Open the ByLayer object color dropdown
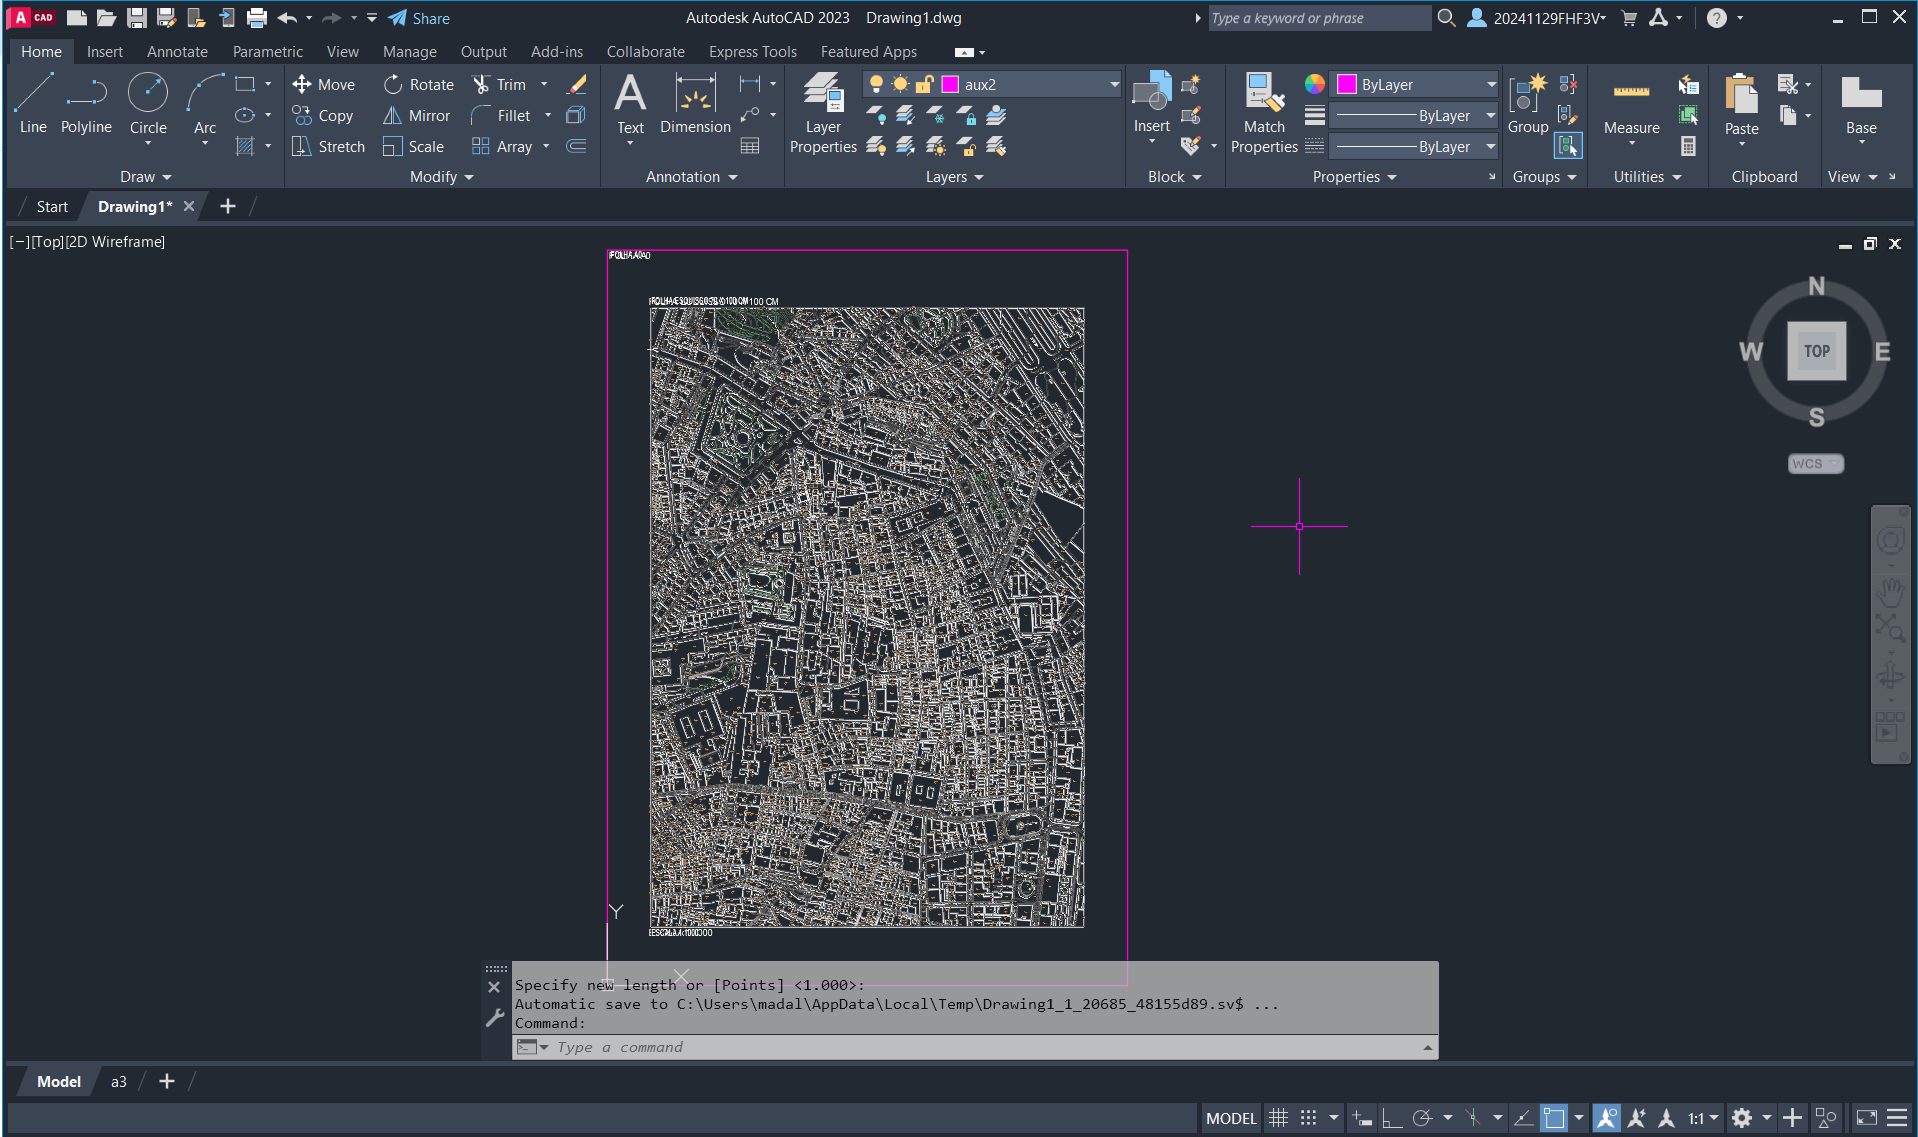 pyautogui.click(x=1490, y=85)
